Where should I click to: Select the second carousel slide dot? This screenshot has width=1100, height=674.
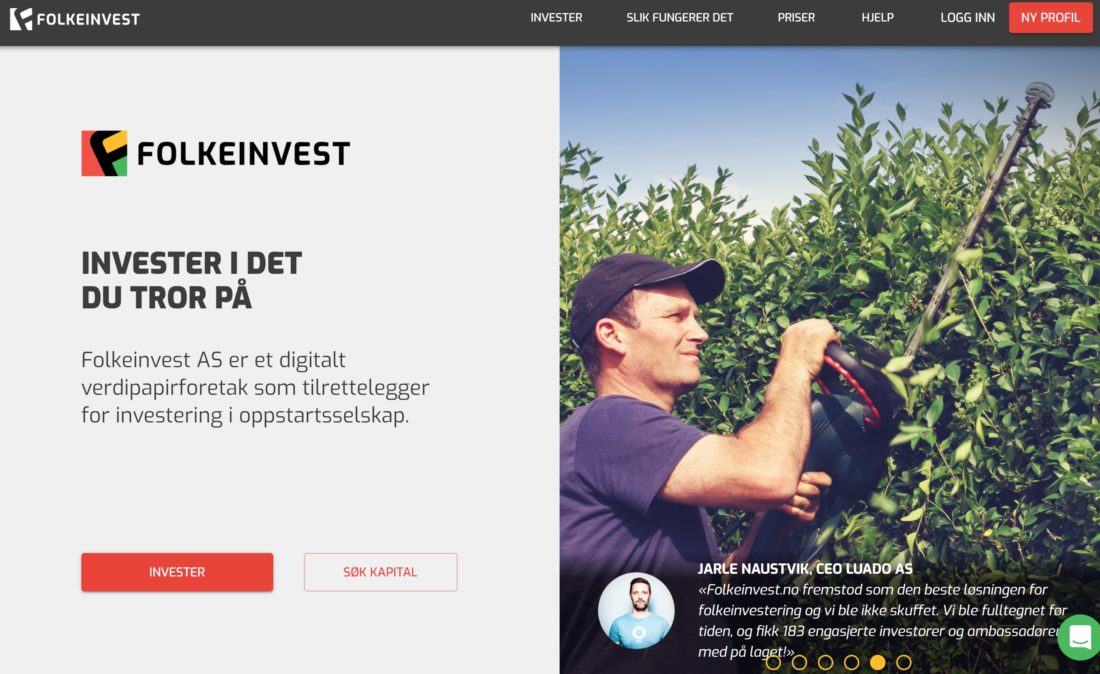pyautogui.click(x=799, y=662)
